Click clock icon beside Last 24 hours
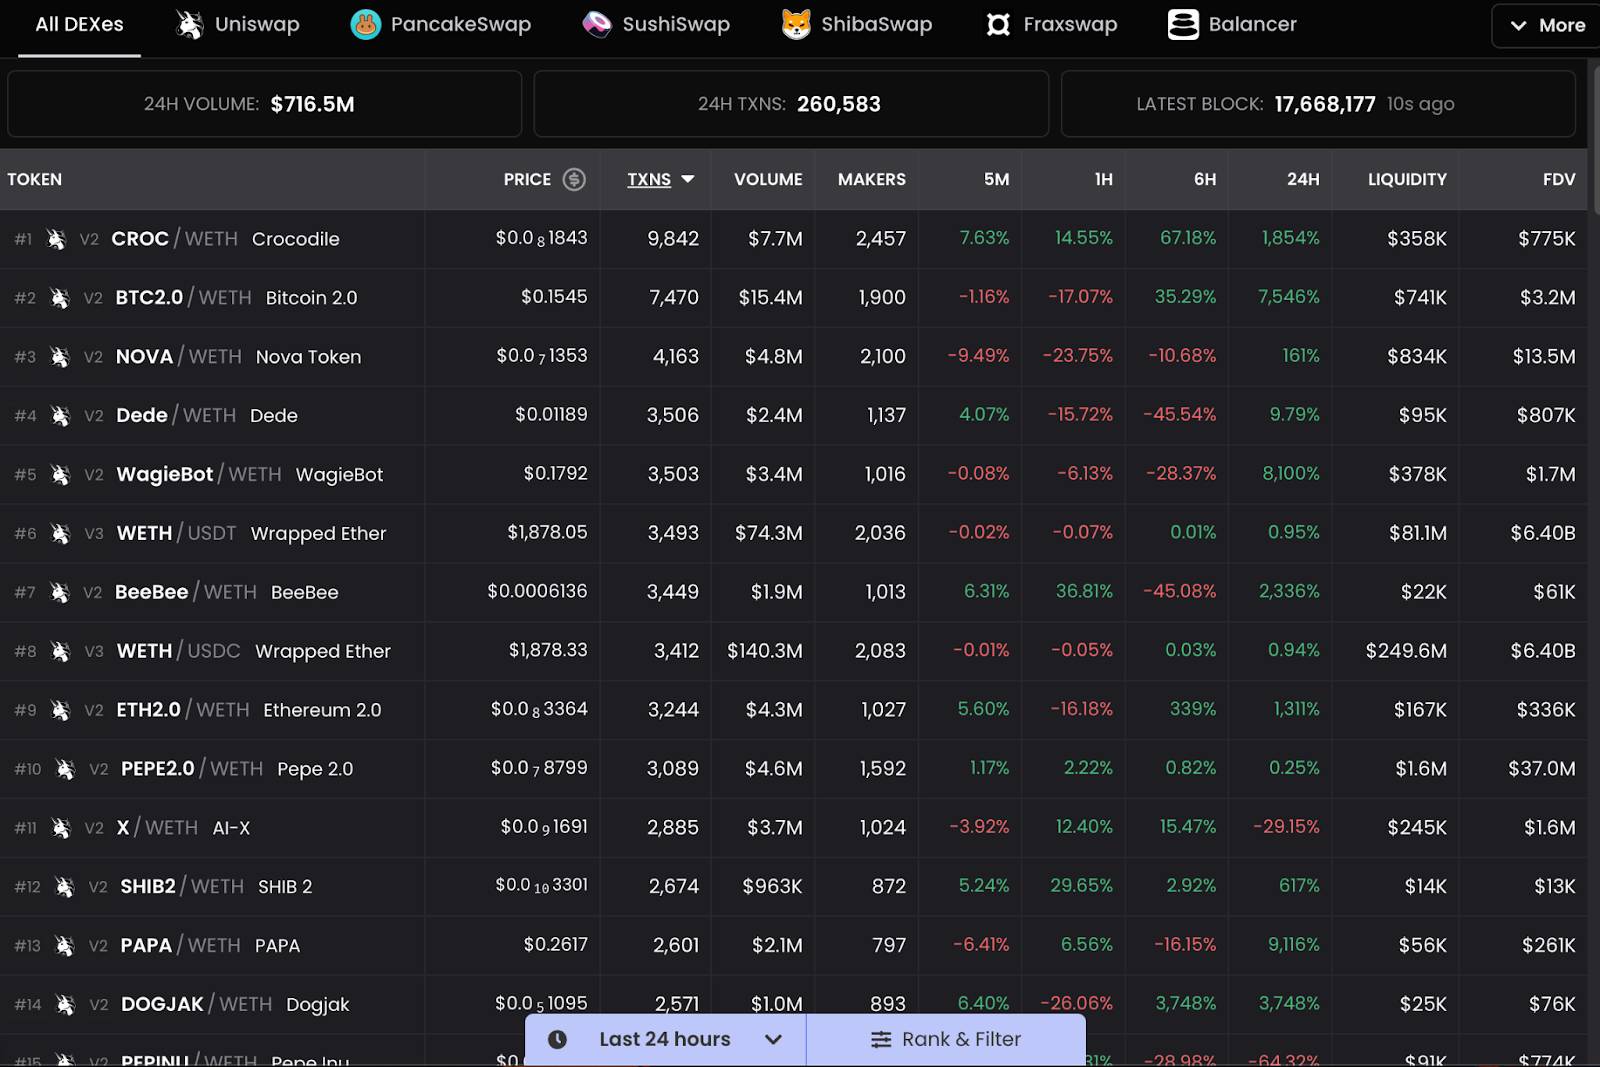The width and height of the screenshot is (1600, 1067). pyautogui.click(x=558, y=1039)
